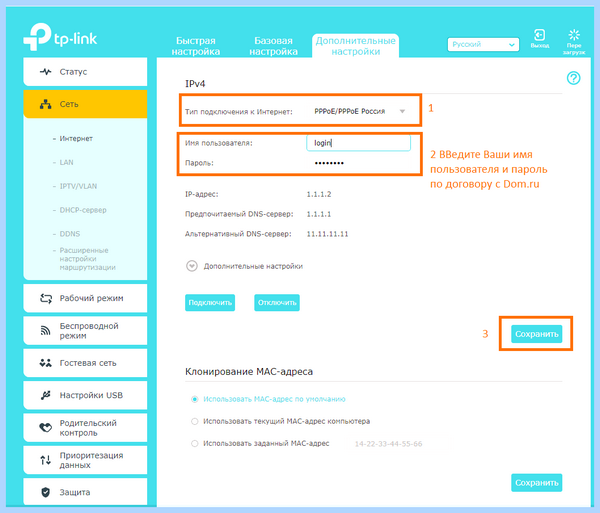The width and height of the screenshot is (600, 513).
Task: Click the Сеть network icon
Action: click(46, 104)
